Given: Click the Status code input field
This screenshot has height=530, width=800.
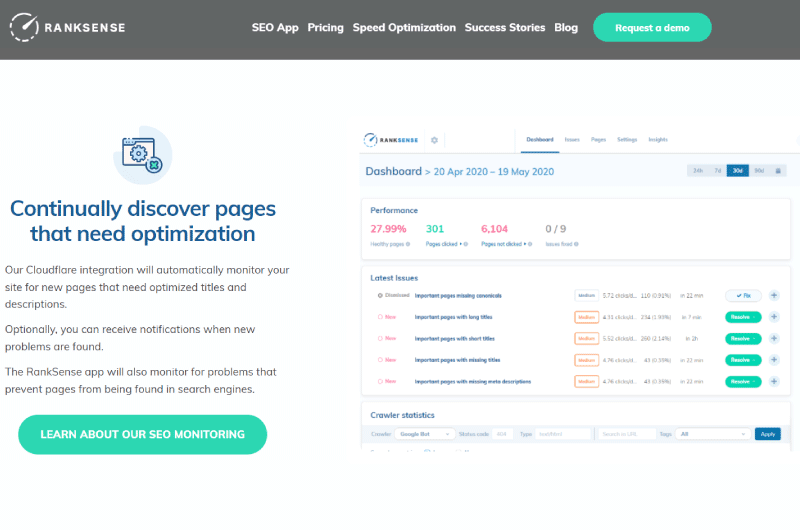Looking at the screenshot, I should (502, 434).
